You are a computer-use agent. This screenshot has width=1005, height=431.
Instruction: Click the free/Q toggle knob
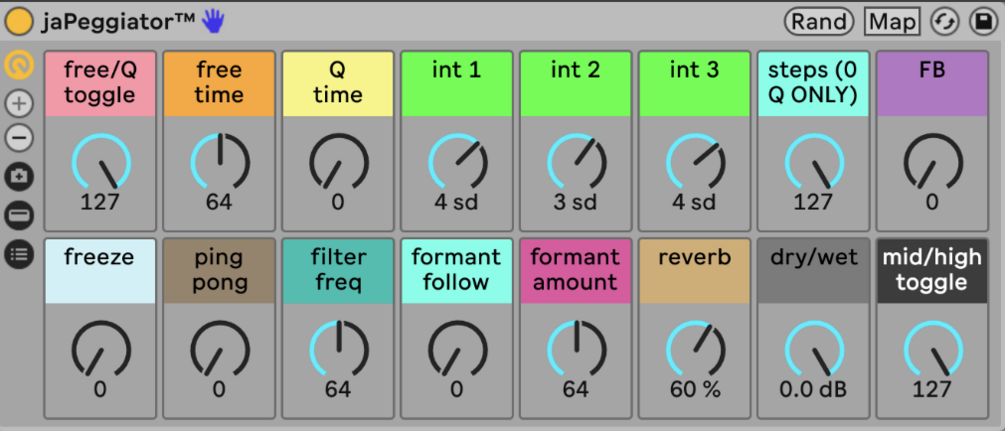[x=101, y=163]
